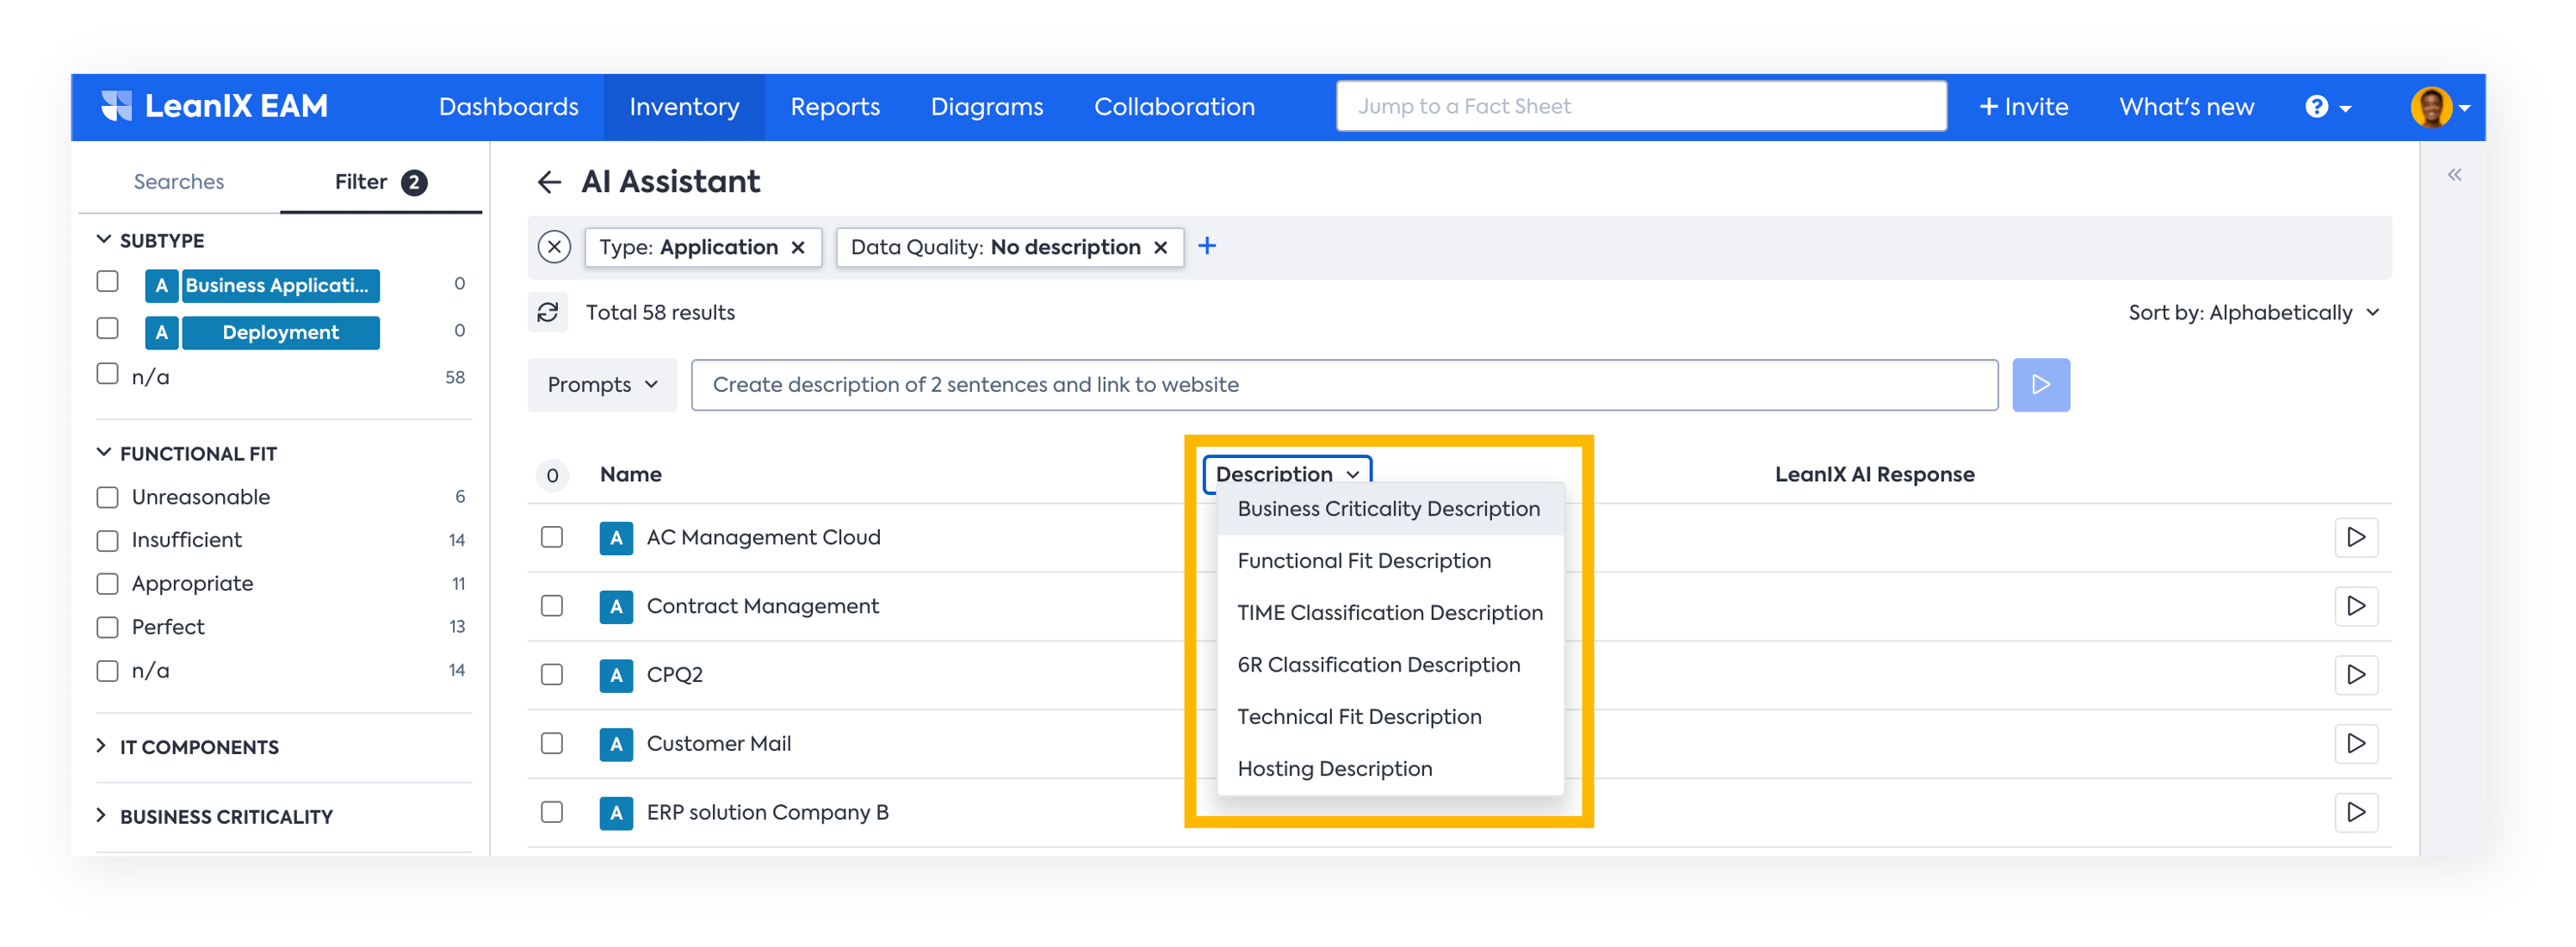Clear all filters with the circled X
The image size is (2576, 947).
point(554,247)
